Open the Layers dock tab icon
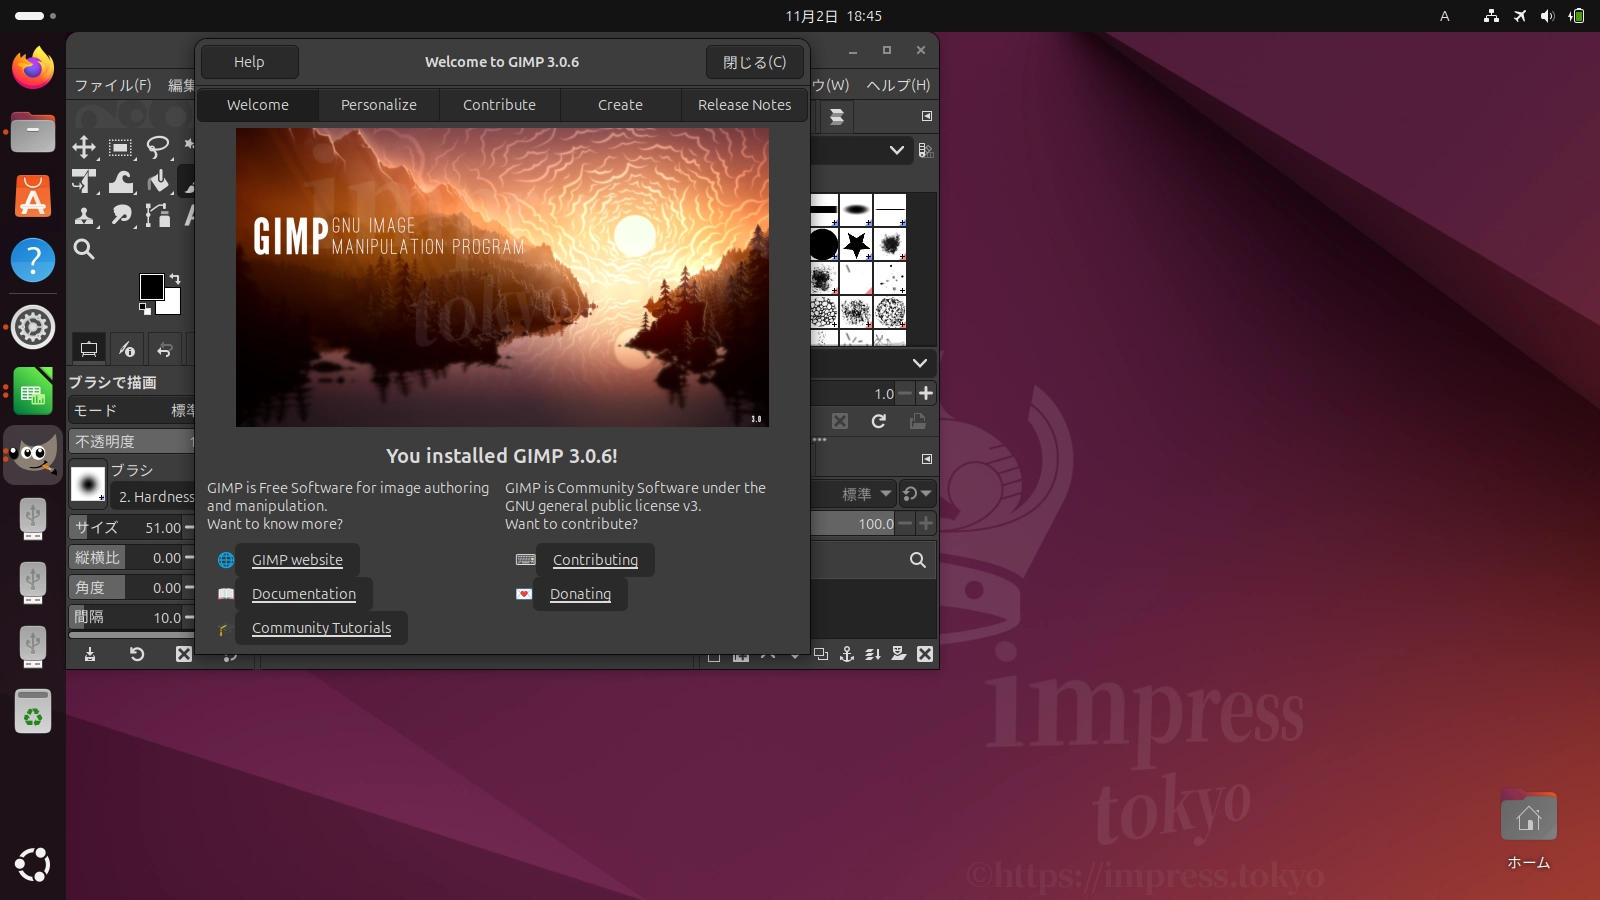The width and height of the screenshot is (1600, 900). (x=837, y=117)
